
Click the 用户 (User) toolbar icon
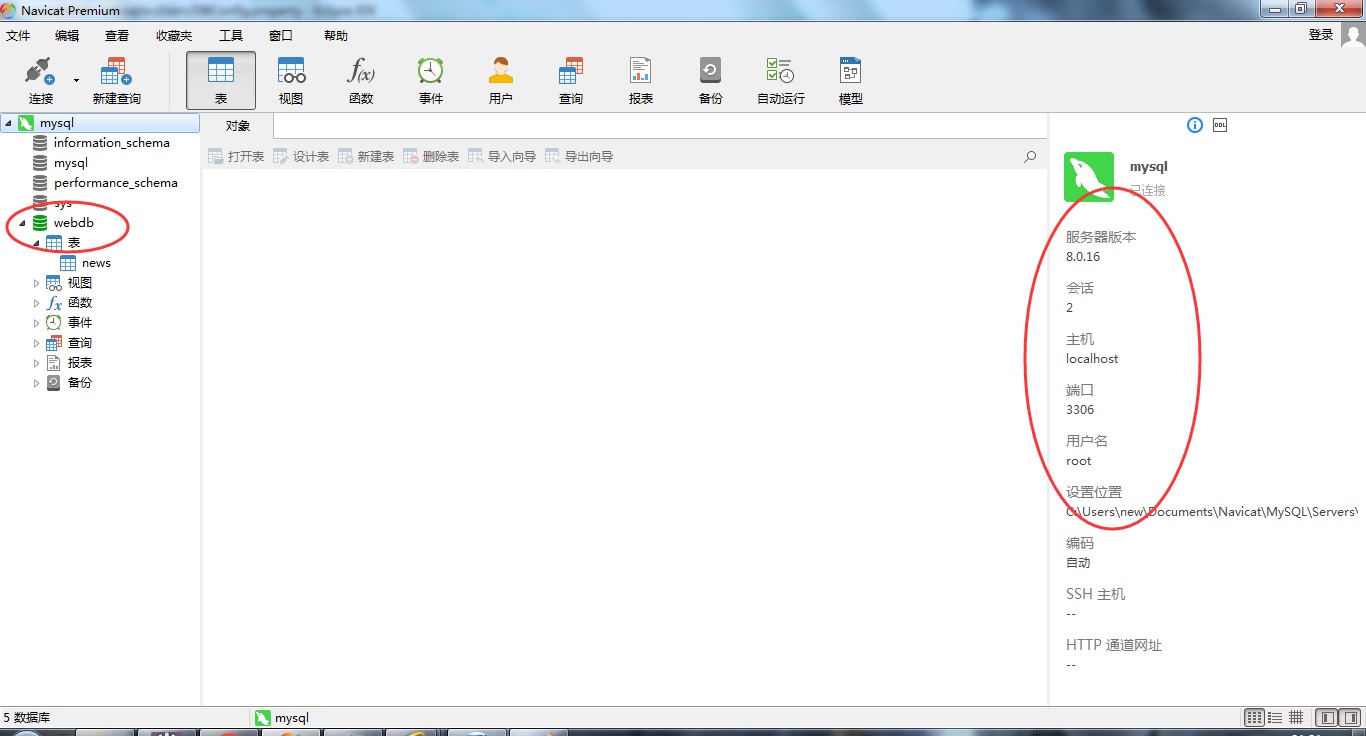coord(501,81)
